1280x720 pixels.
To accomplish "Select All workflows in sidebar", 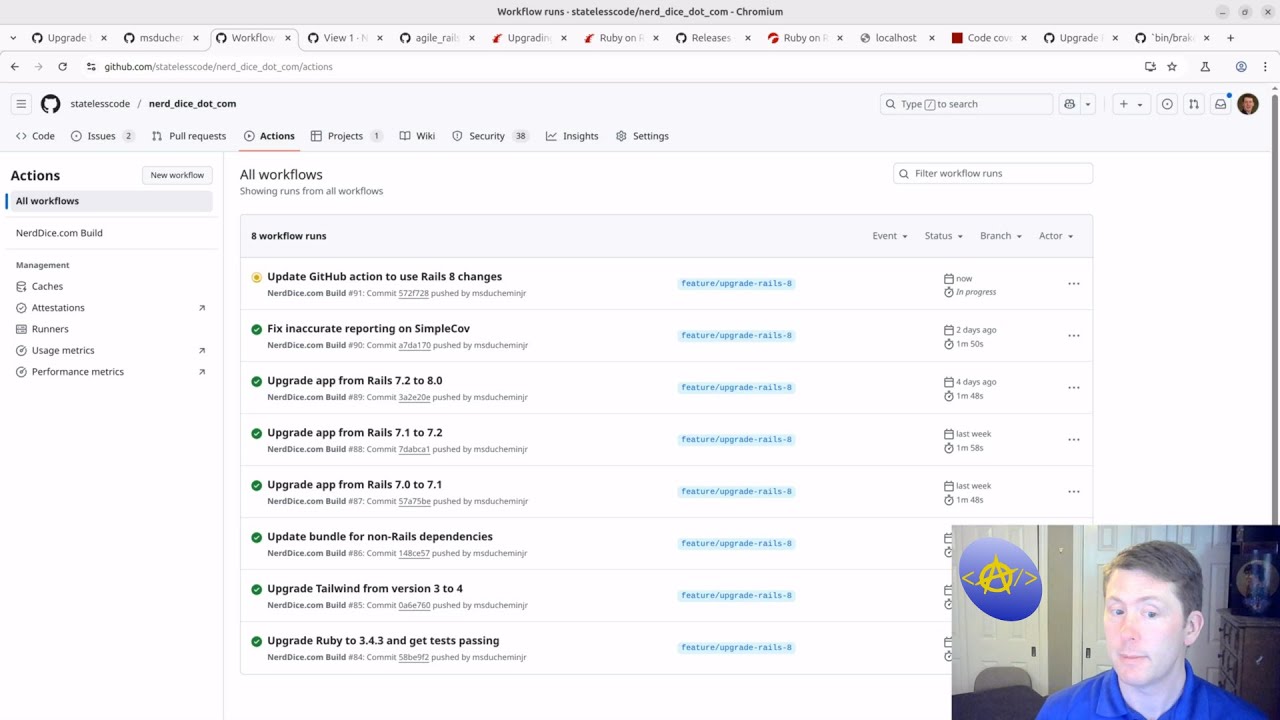I will coord(110,201).
